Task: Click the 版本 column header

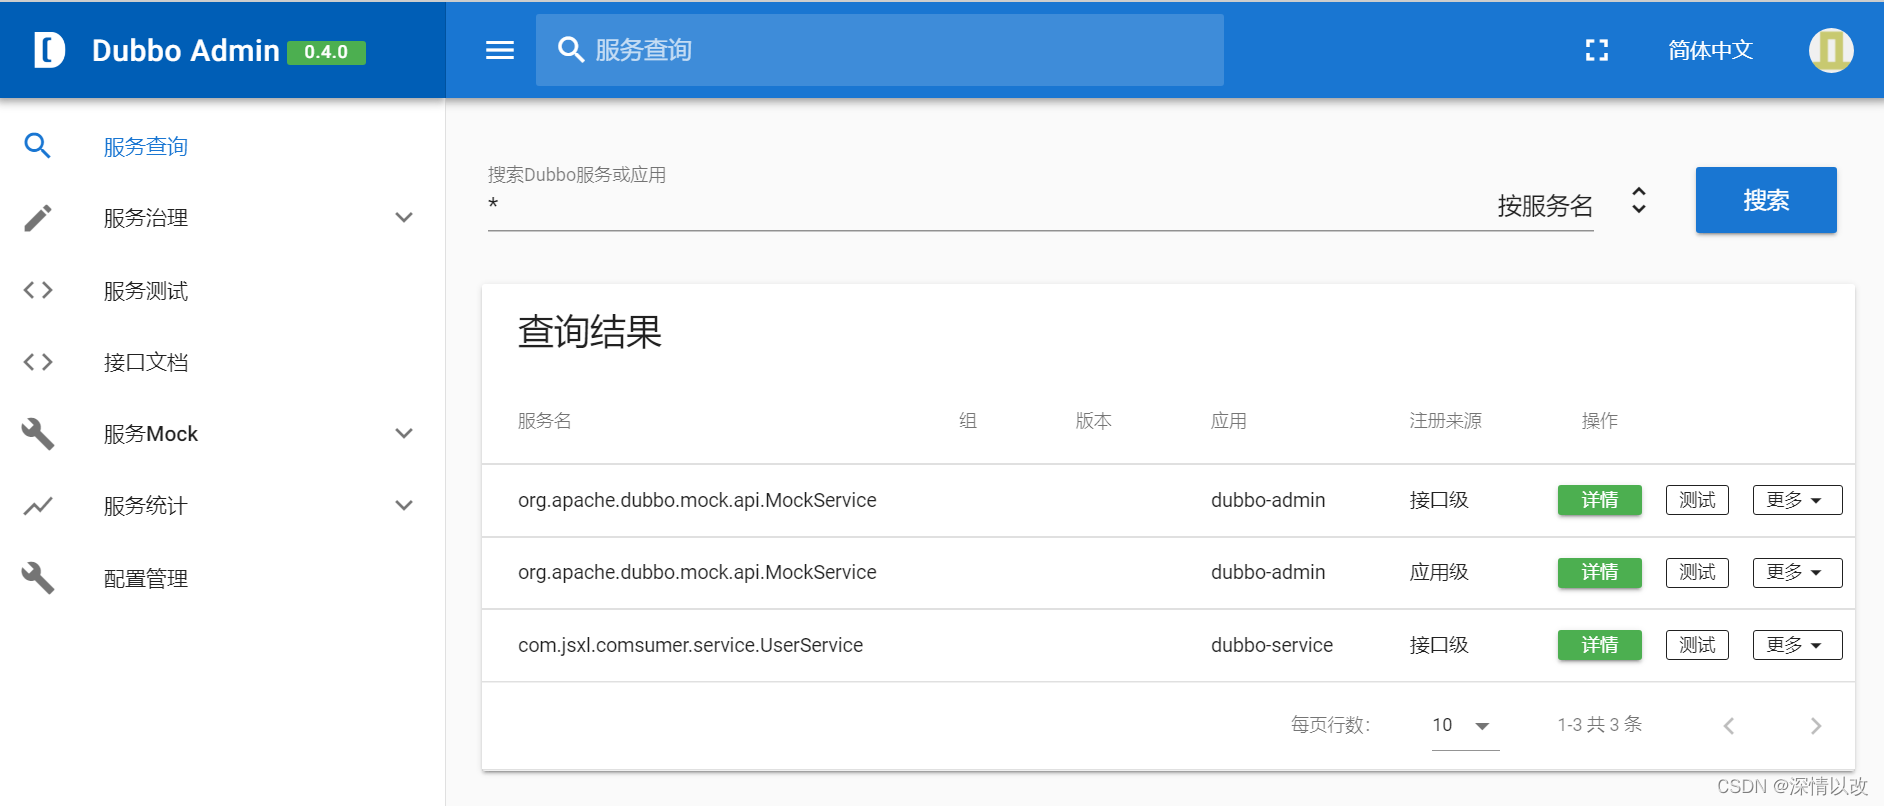Action: [1094, 421]
